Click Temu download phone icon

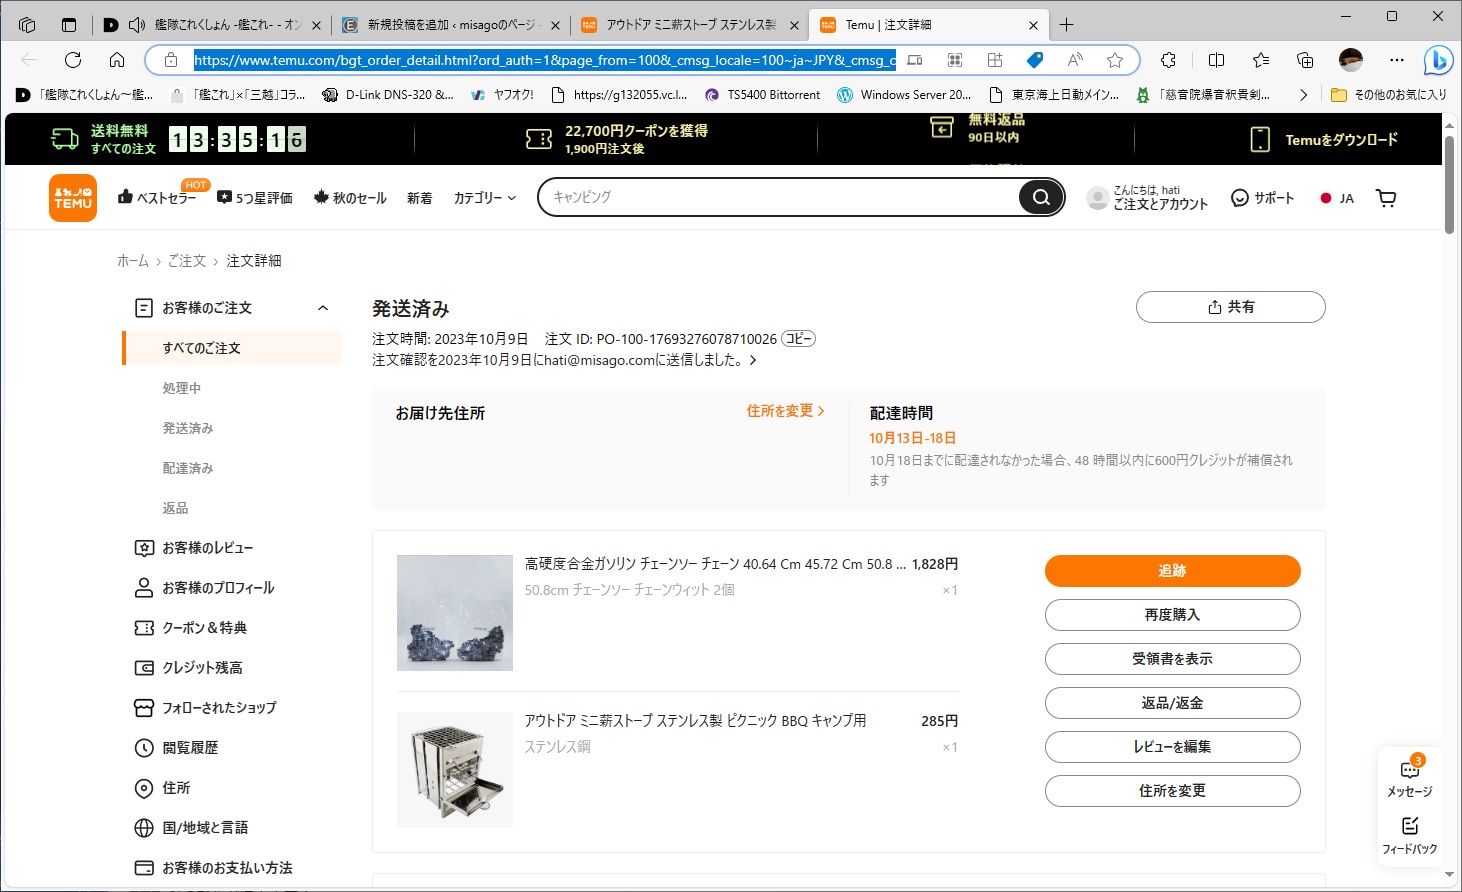[1260, 140]
